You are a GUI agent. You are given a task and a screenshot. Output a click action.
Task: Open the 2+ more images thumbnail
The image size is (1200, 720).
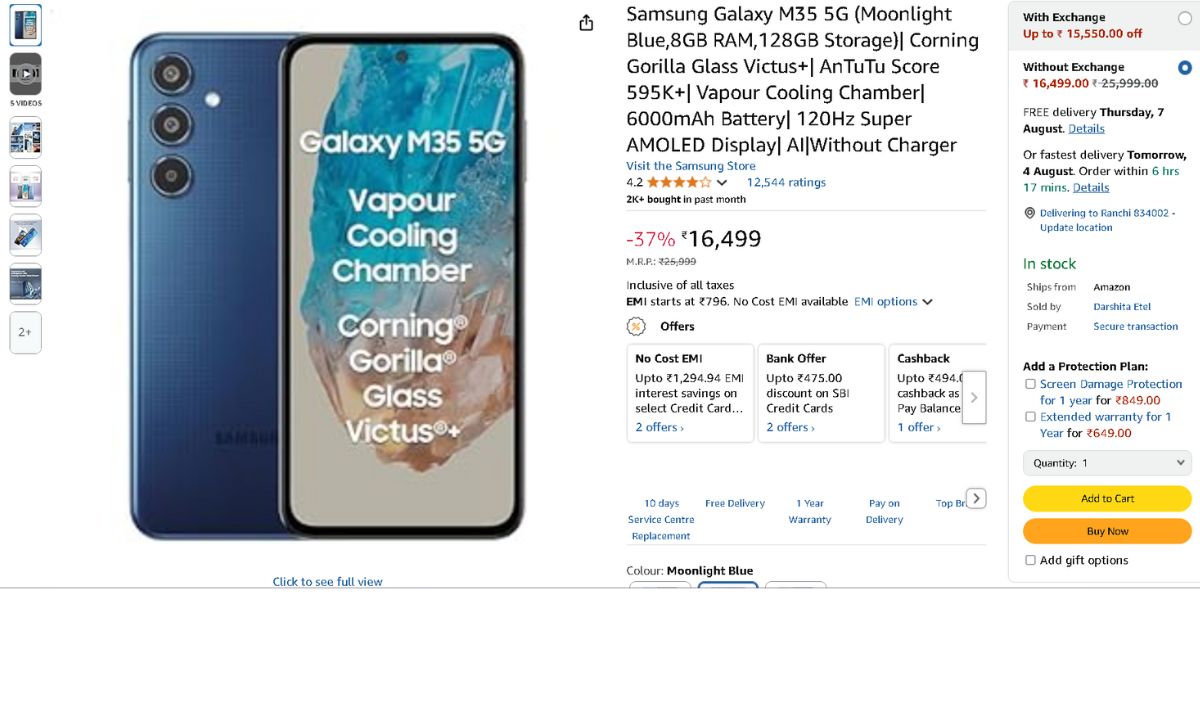click(x=25, y=332)
